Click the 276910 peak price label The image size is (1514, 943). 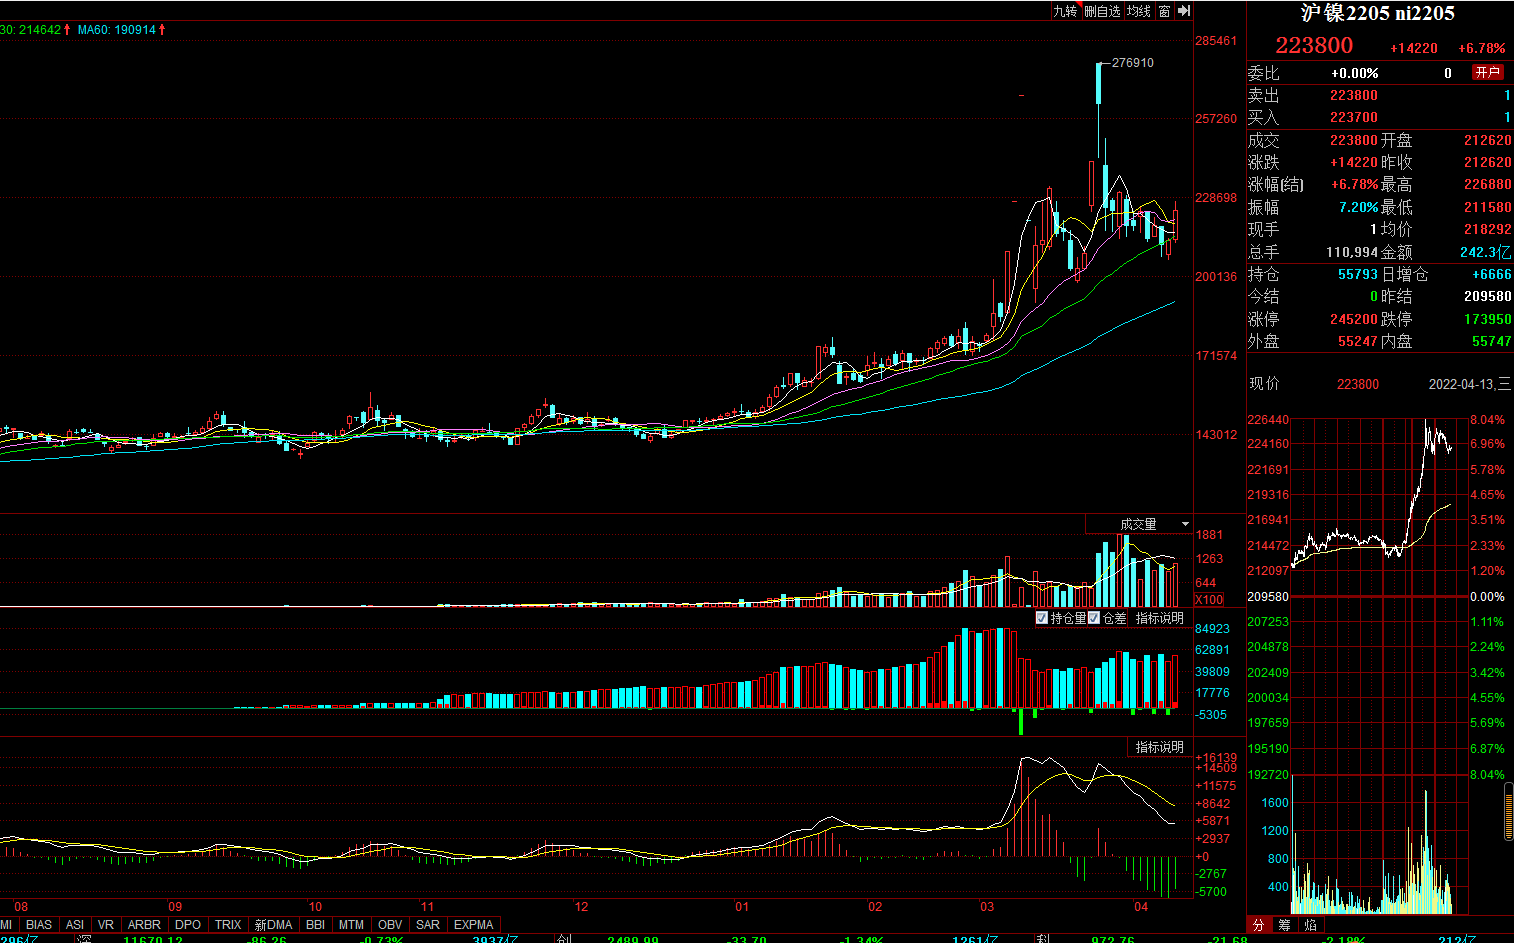pos(1132,63)
